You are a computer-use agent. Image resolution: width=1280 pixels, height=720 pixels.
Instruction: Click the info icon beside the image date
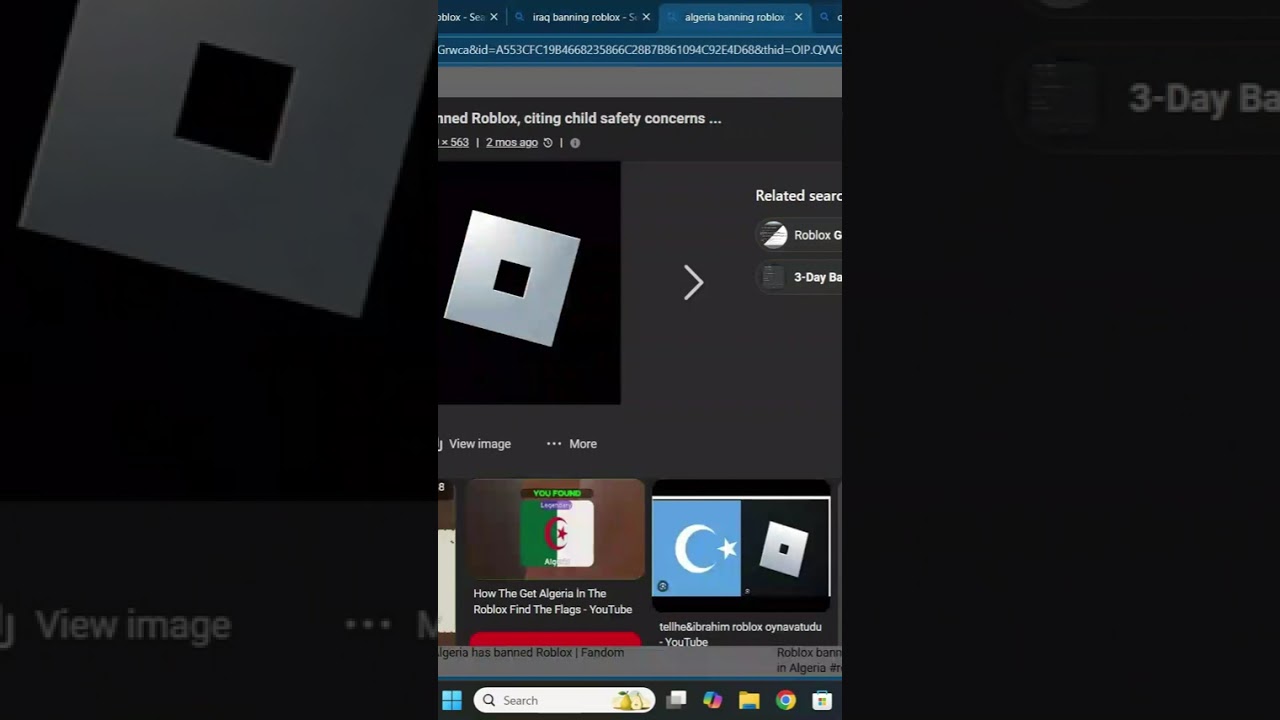tap(574, 143)
